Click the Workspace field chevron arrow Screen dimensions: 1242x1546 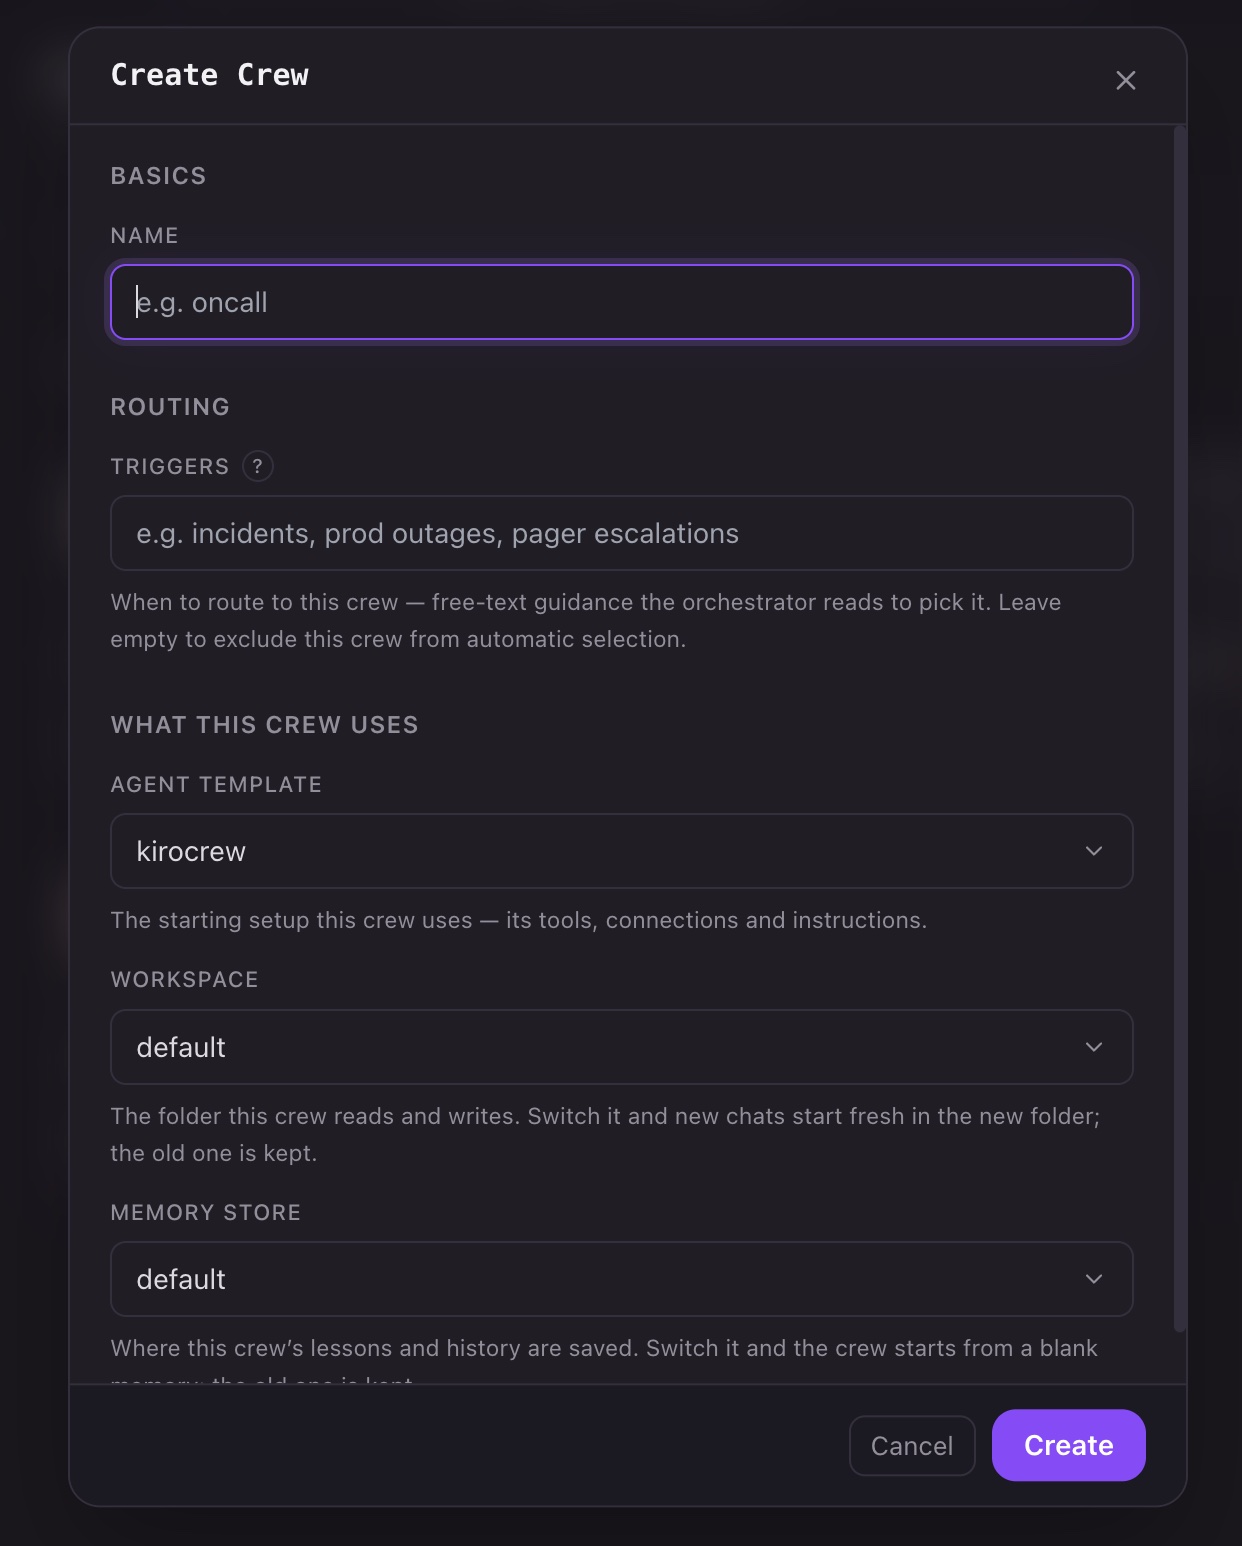click(x=1094, y=1047)
